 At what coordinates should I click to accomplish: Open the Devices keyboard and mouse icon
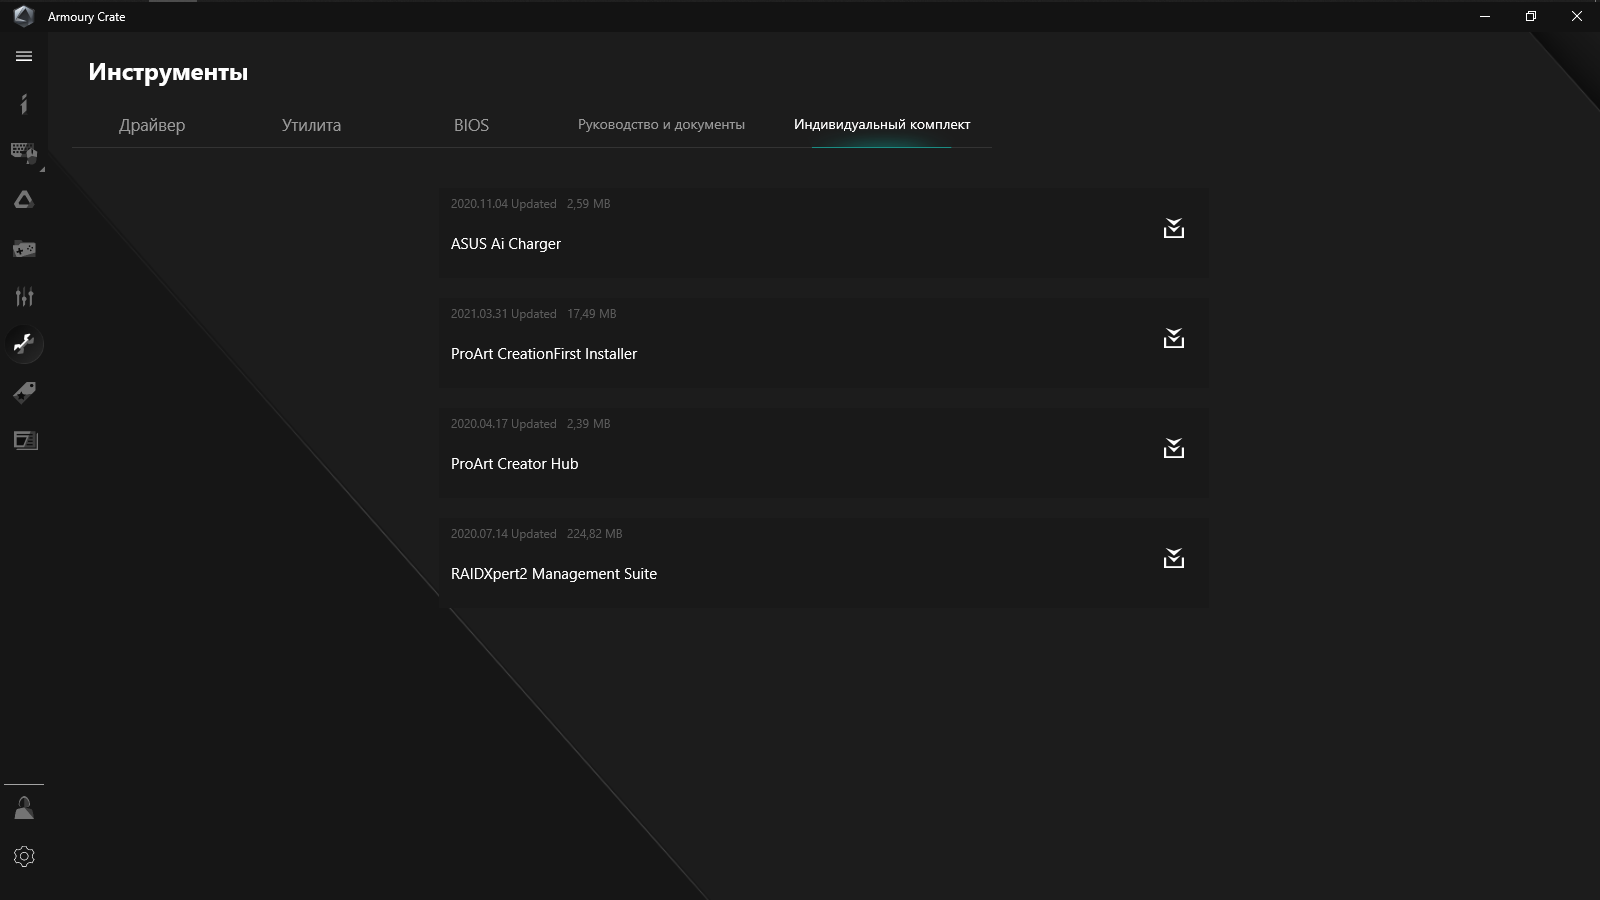24,152
